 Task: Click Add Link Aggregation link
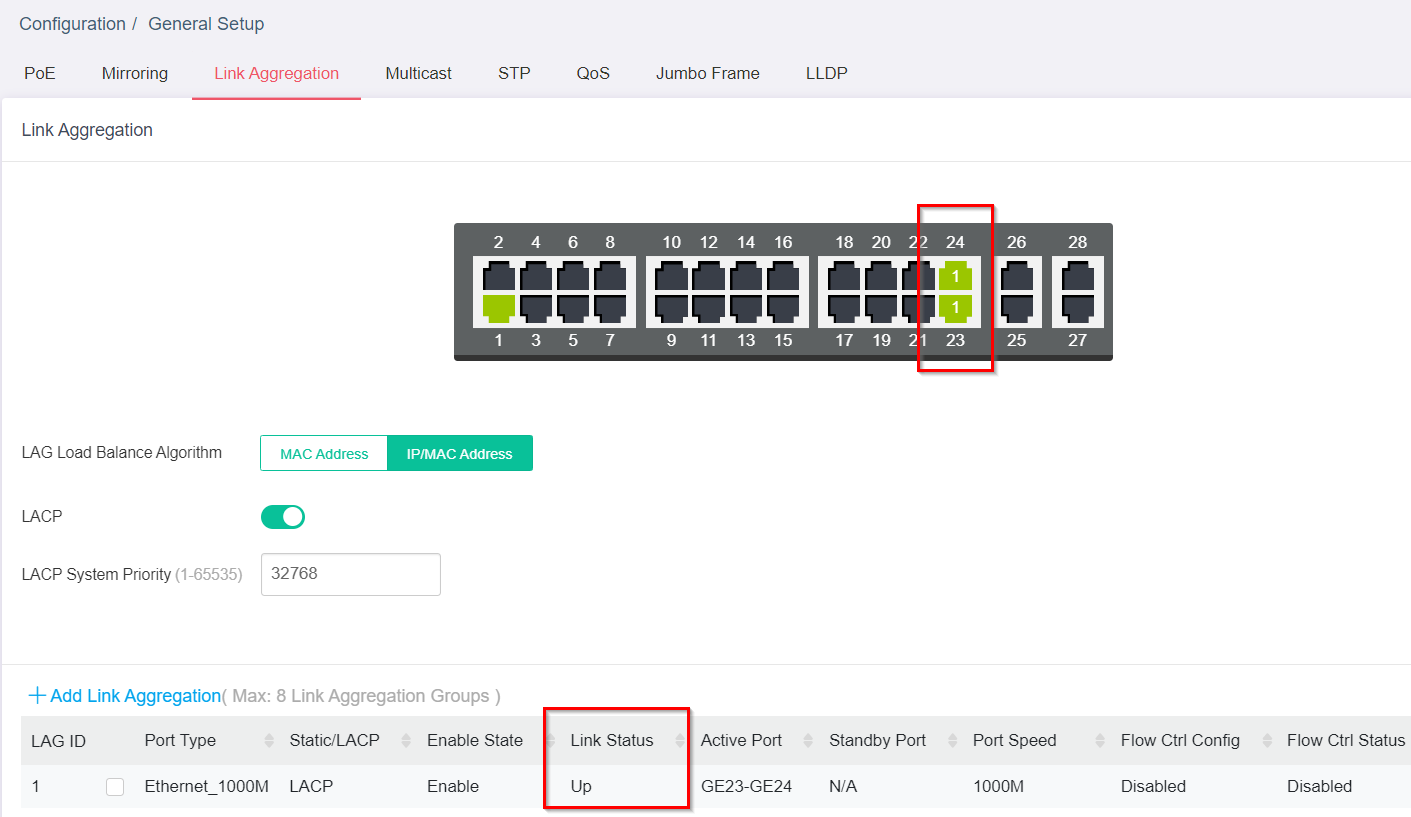125,696
